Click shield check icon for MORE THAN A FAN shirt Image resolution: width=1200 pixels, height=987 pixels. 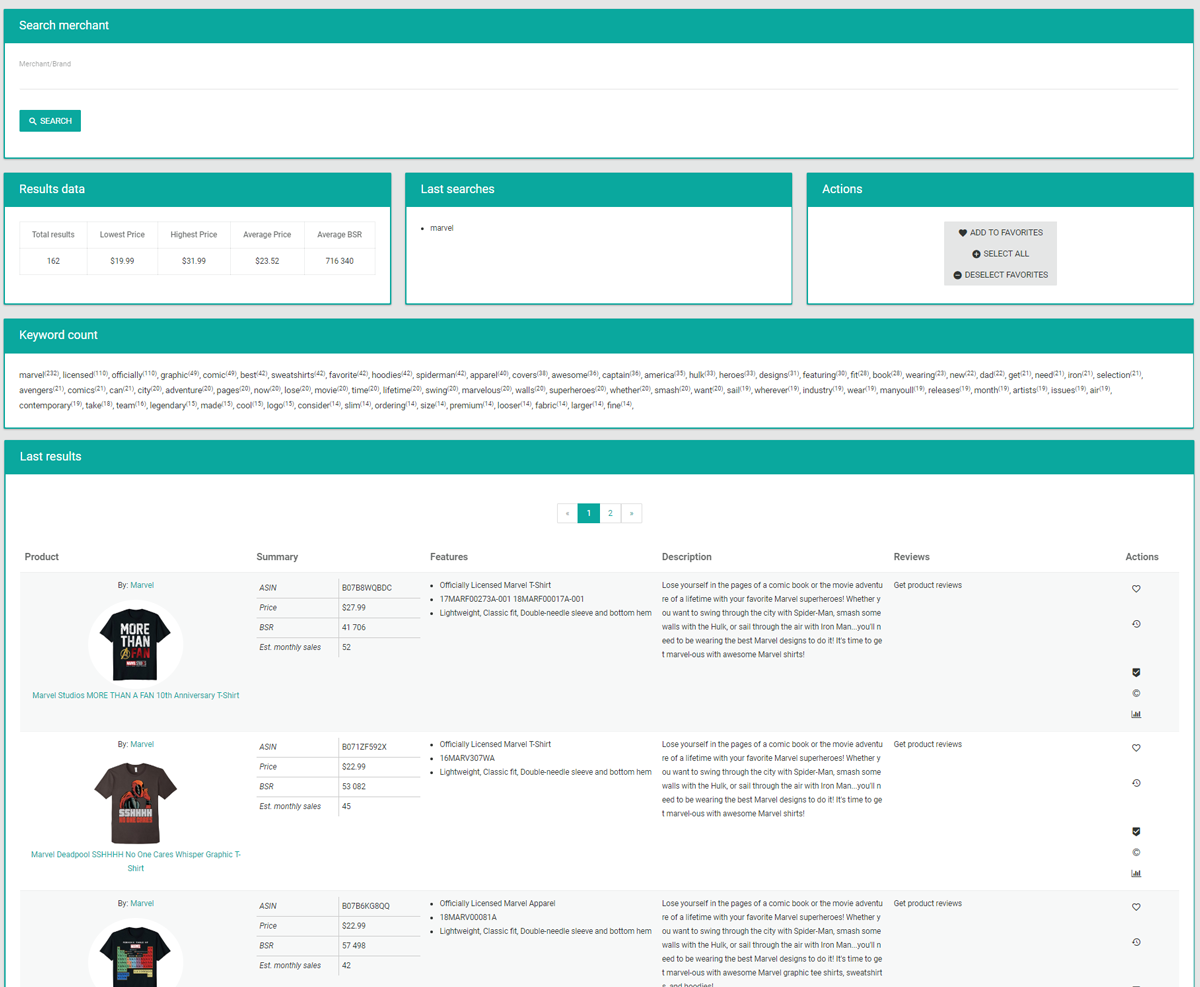1136,672
